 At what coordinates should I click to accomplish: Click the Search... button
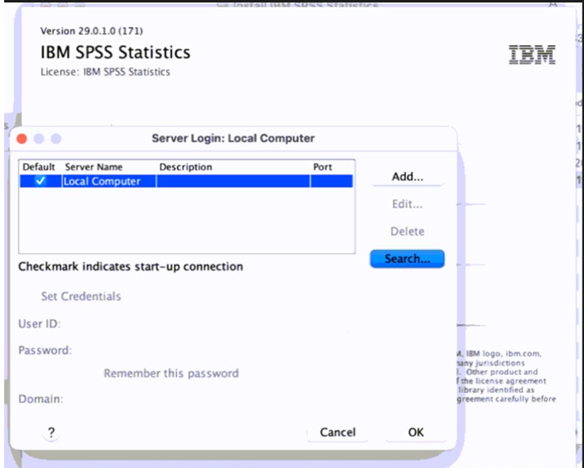tap(407, 258)
